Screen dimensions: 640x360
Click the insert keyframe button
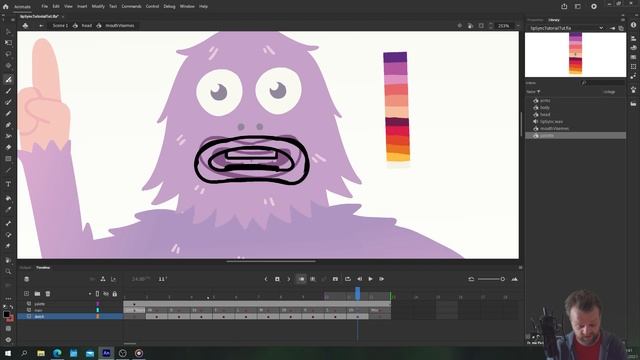(277, 279)
